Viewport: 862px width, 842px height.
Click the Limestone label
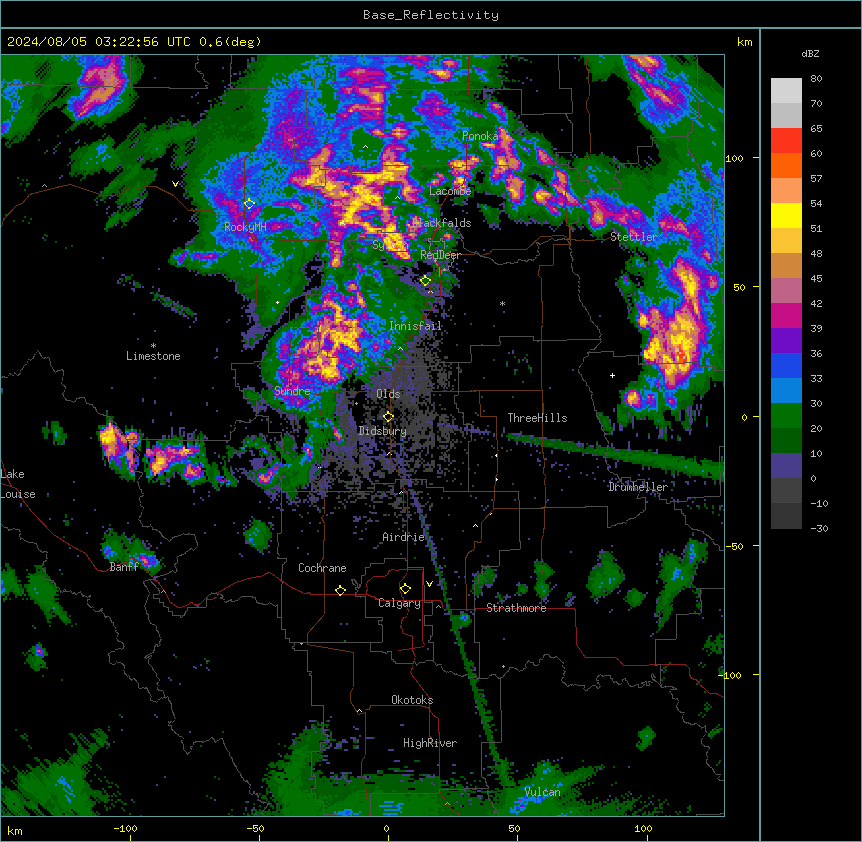click(153, 356)
